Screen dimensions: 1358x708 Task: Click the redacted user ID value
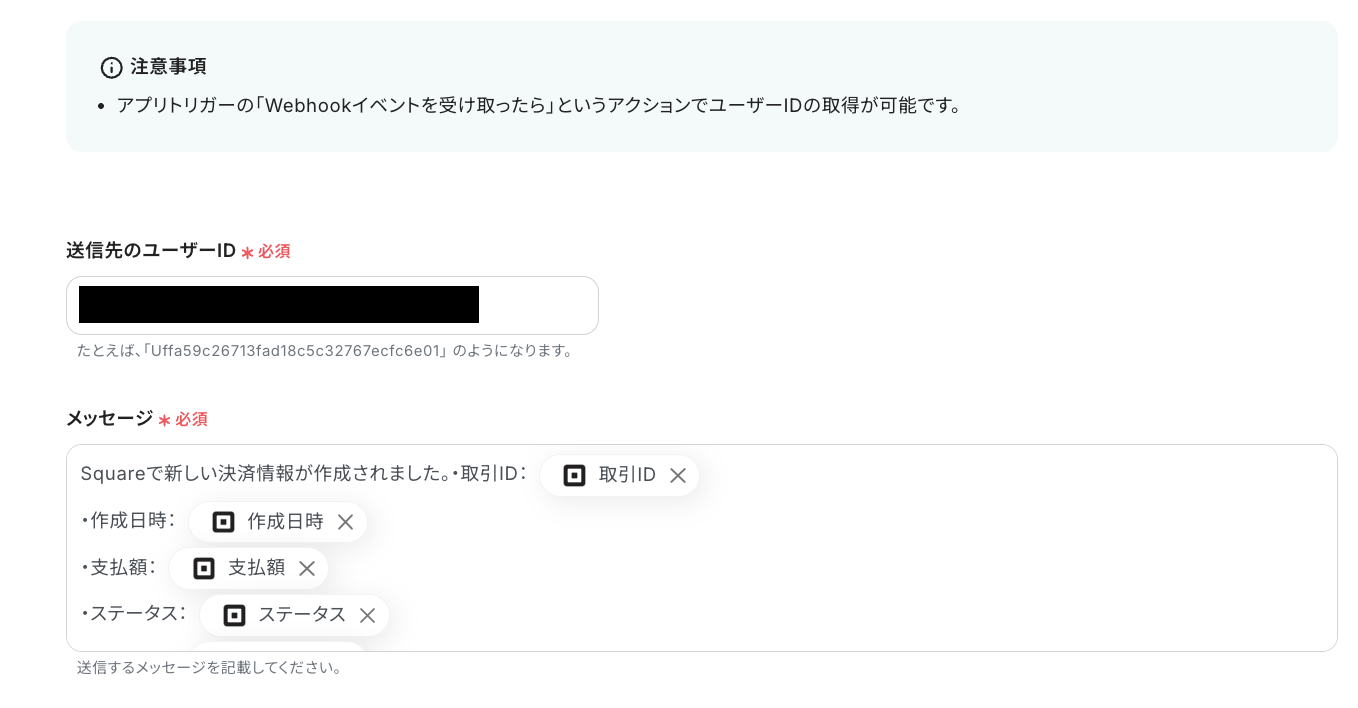[279, 305]
